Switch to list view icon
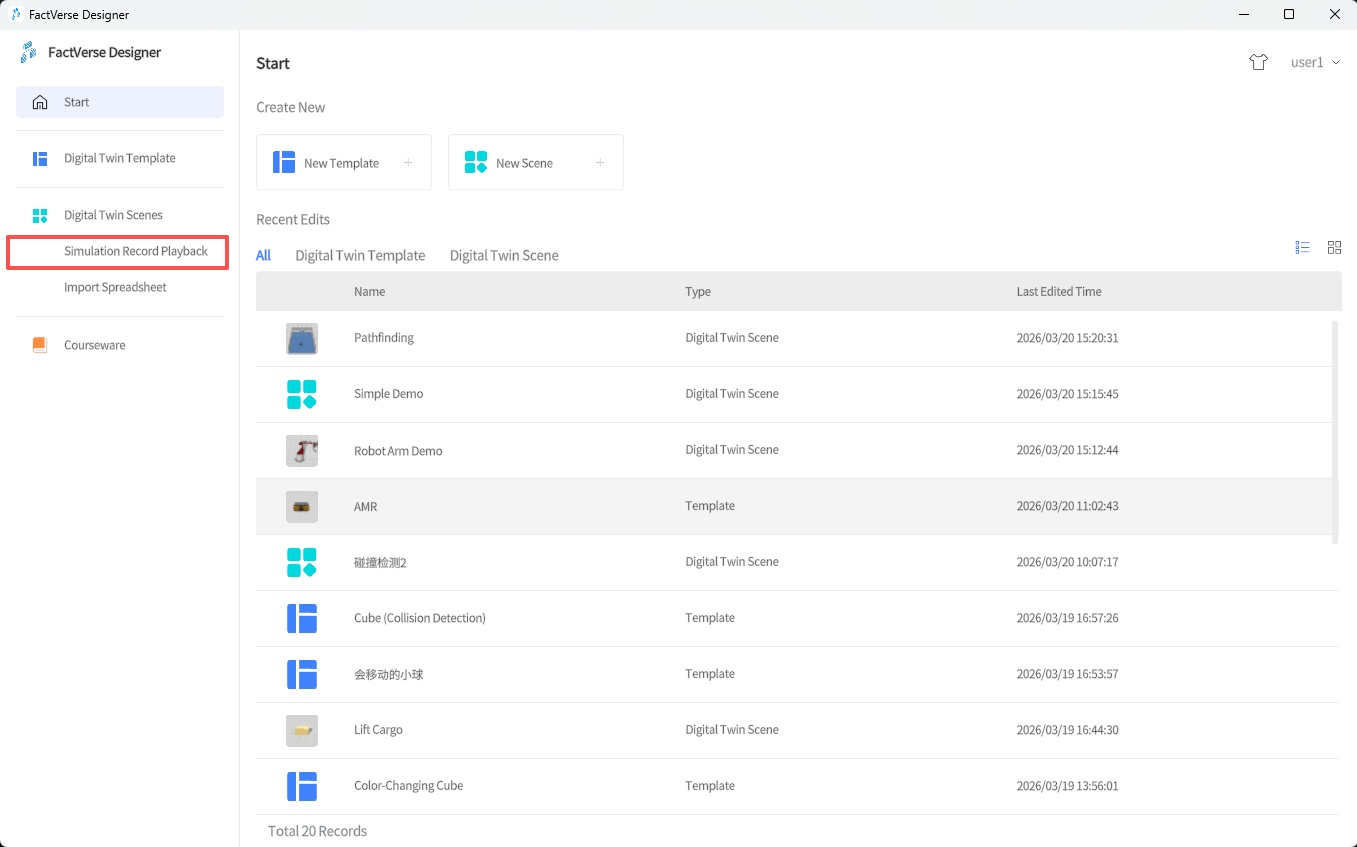The height and width of the screenshot is (847, 1357). point(1302,248)
